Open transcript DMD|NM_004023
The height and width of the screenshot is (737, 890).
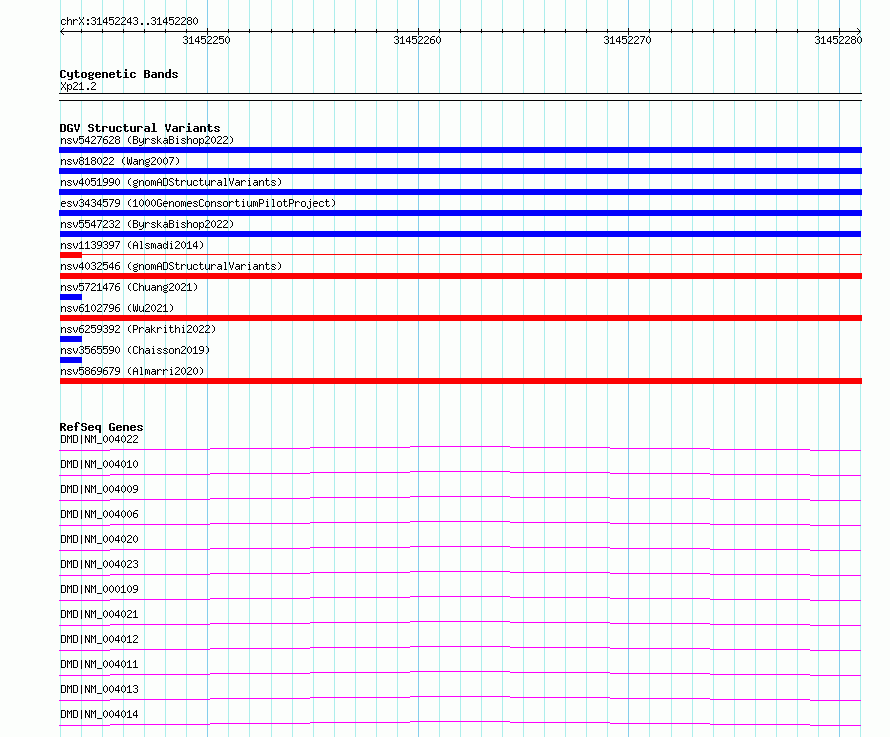coord(99,564)
